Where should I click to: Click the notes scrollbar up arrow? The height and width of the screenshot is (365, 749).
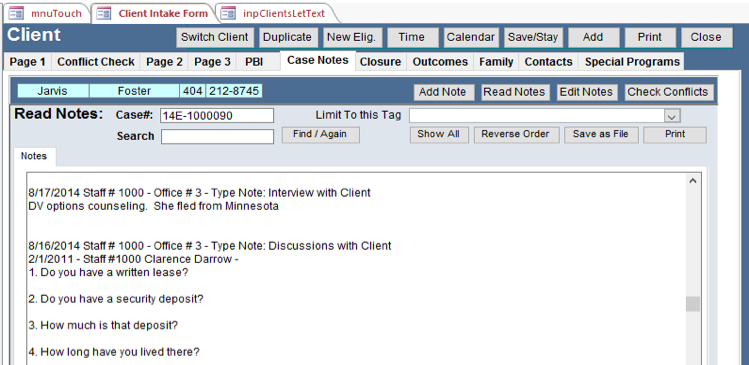[x=693, y=181]
